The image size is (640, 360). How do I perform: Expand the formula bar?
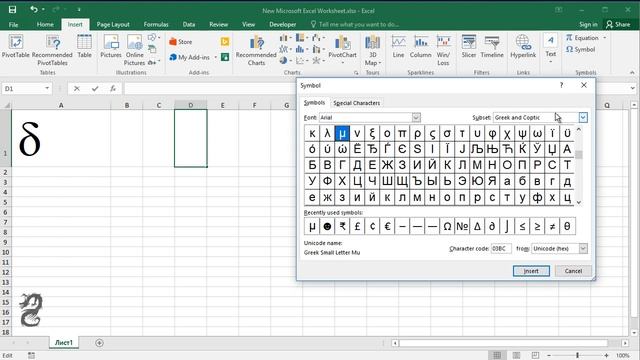click(x=633, y=88)
